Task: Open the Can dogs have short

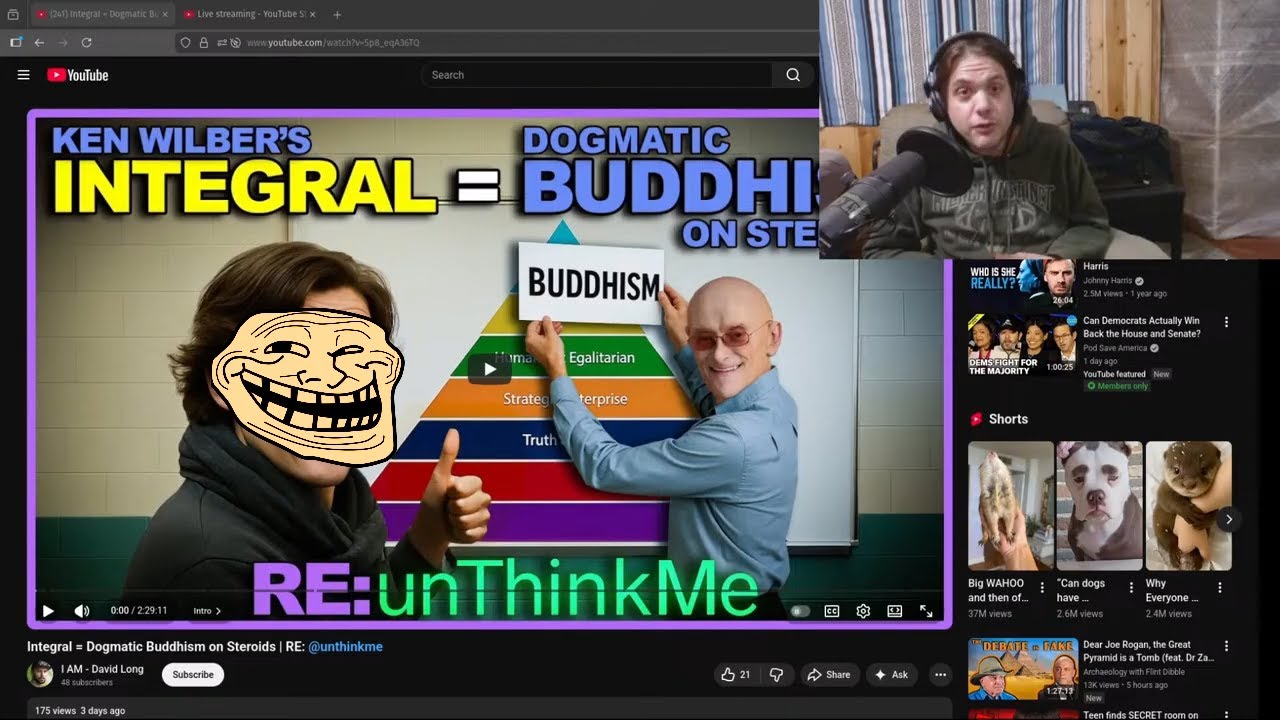Action: point(1099,506)
